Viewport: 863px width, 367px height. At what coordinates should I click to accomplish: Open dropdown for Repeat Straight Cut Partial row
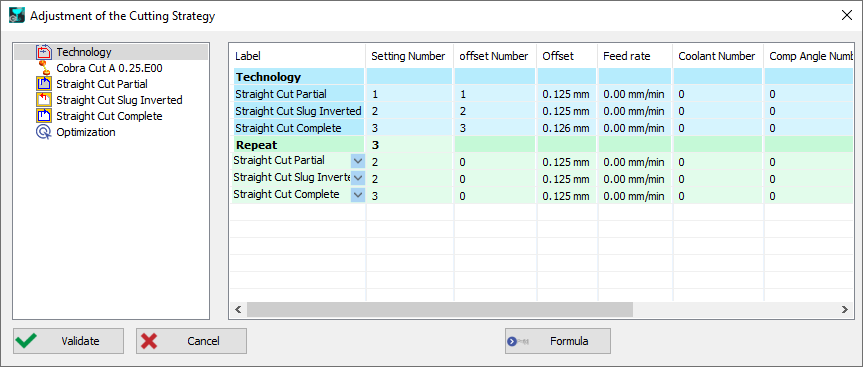point(358,161)
